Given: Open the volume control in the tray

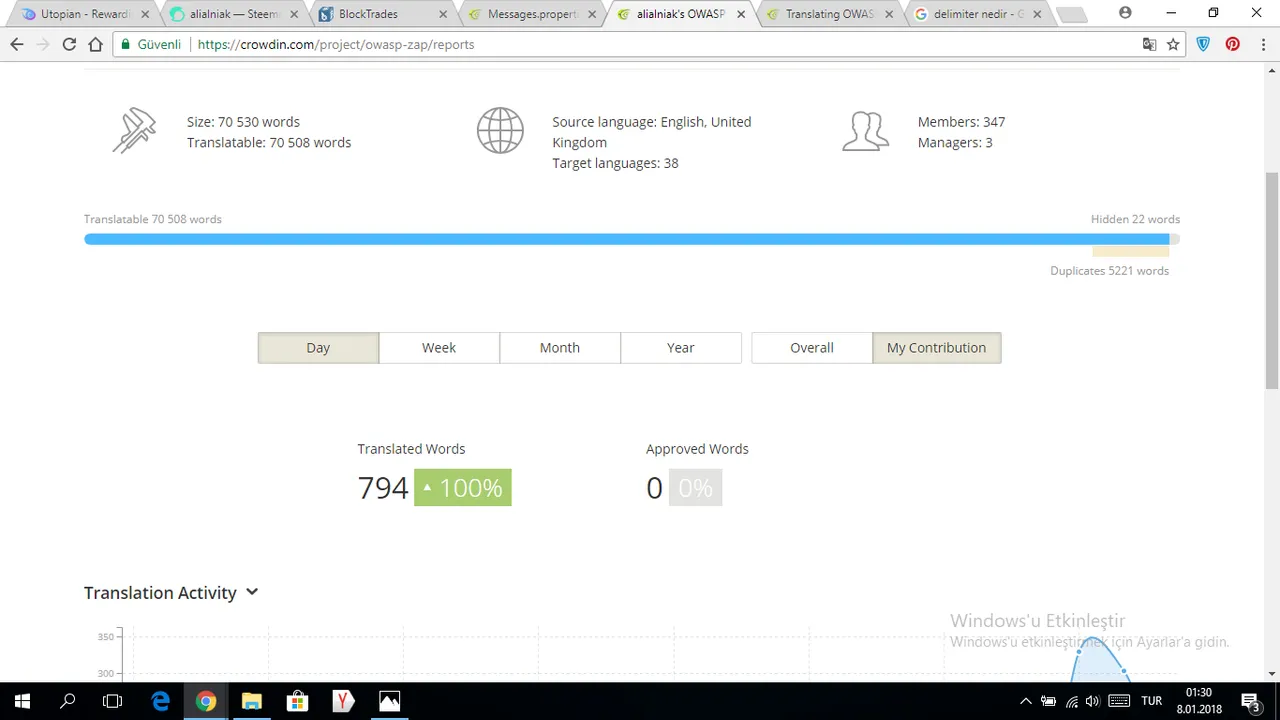Looking at the screenshot, I should [1092, 701].
